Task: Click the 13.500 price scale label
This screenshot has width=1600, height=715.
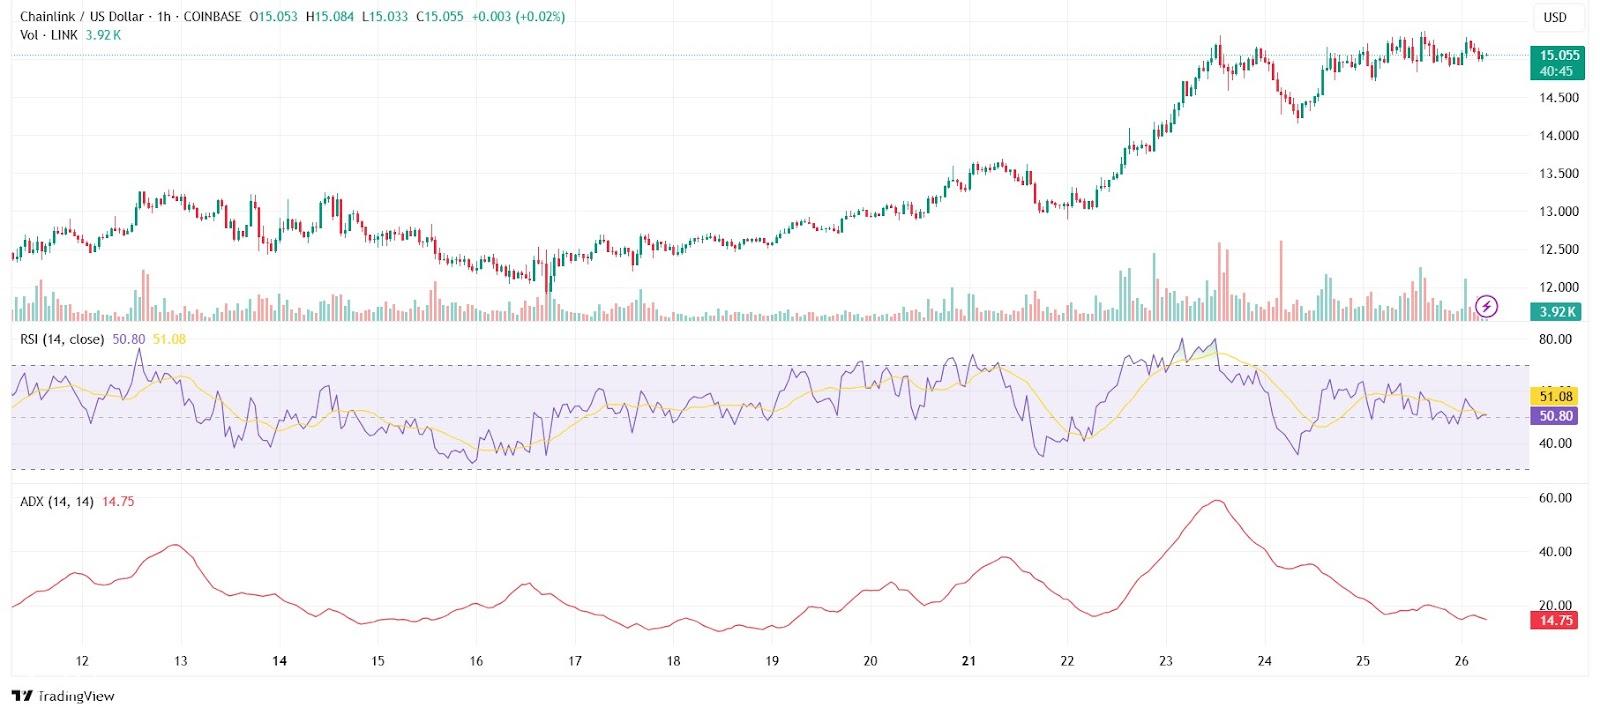Action: coord(1559,174)
